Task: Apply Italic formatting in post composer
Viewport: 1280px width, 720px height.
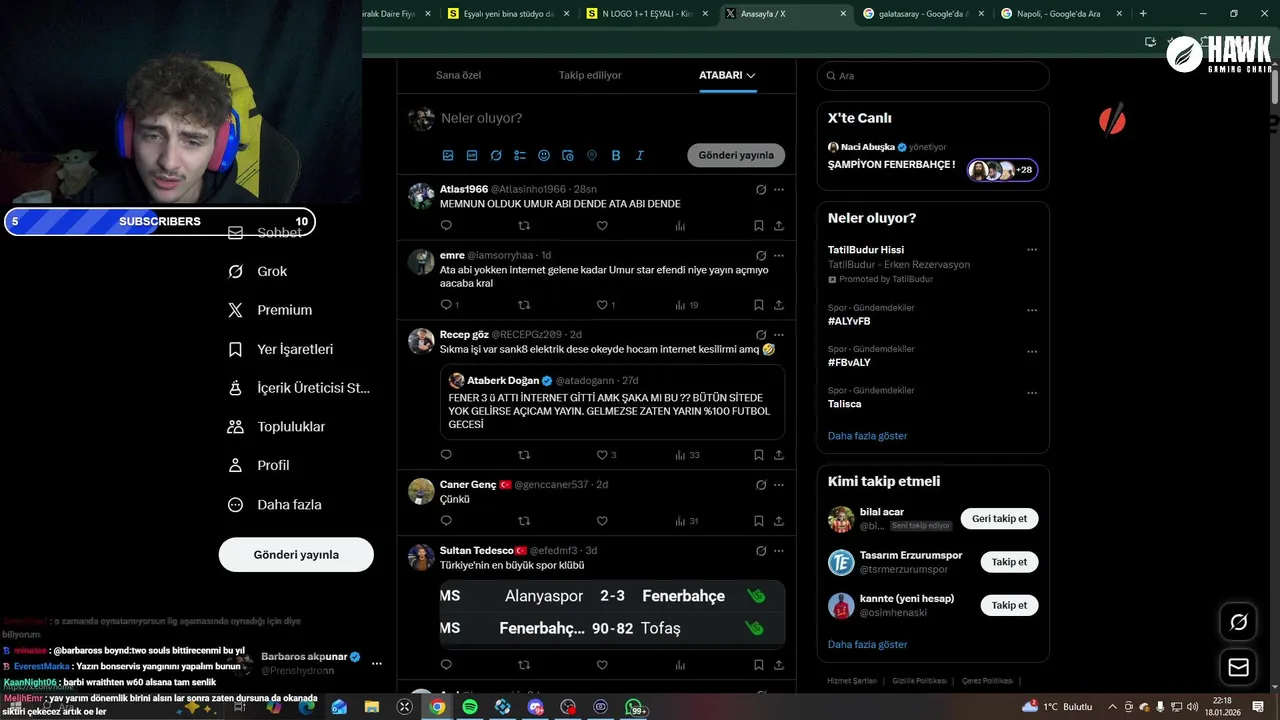Action: point(640,155)
